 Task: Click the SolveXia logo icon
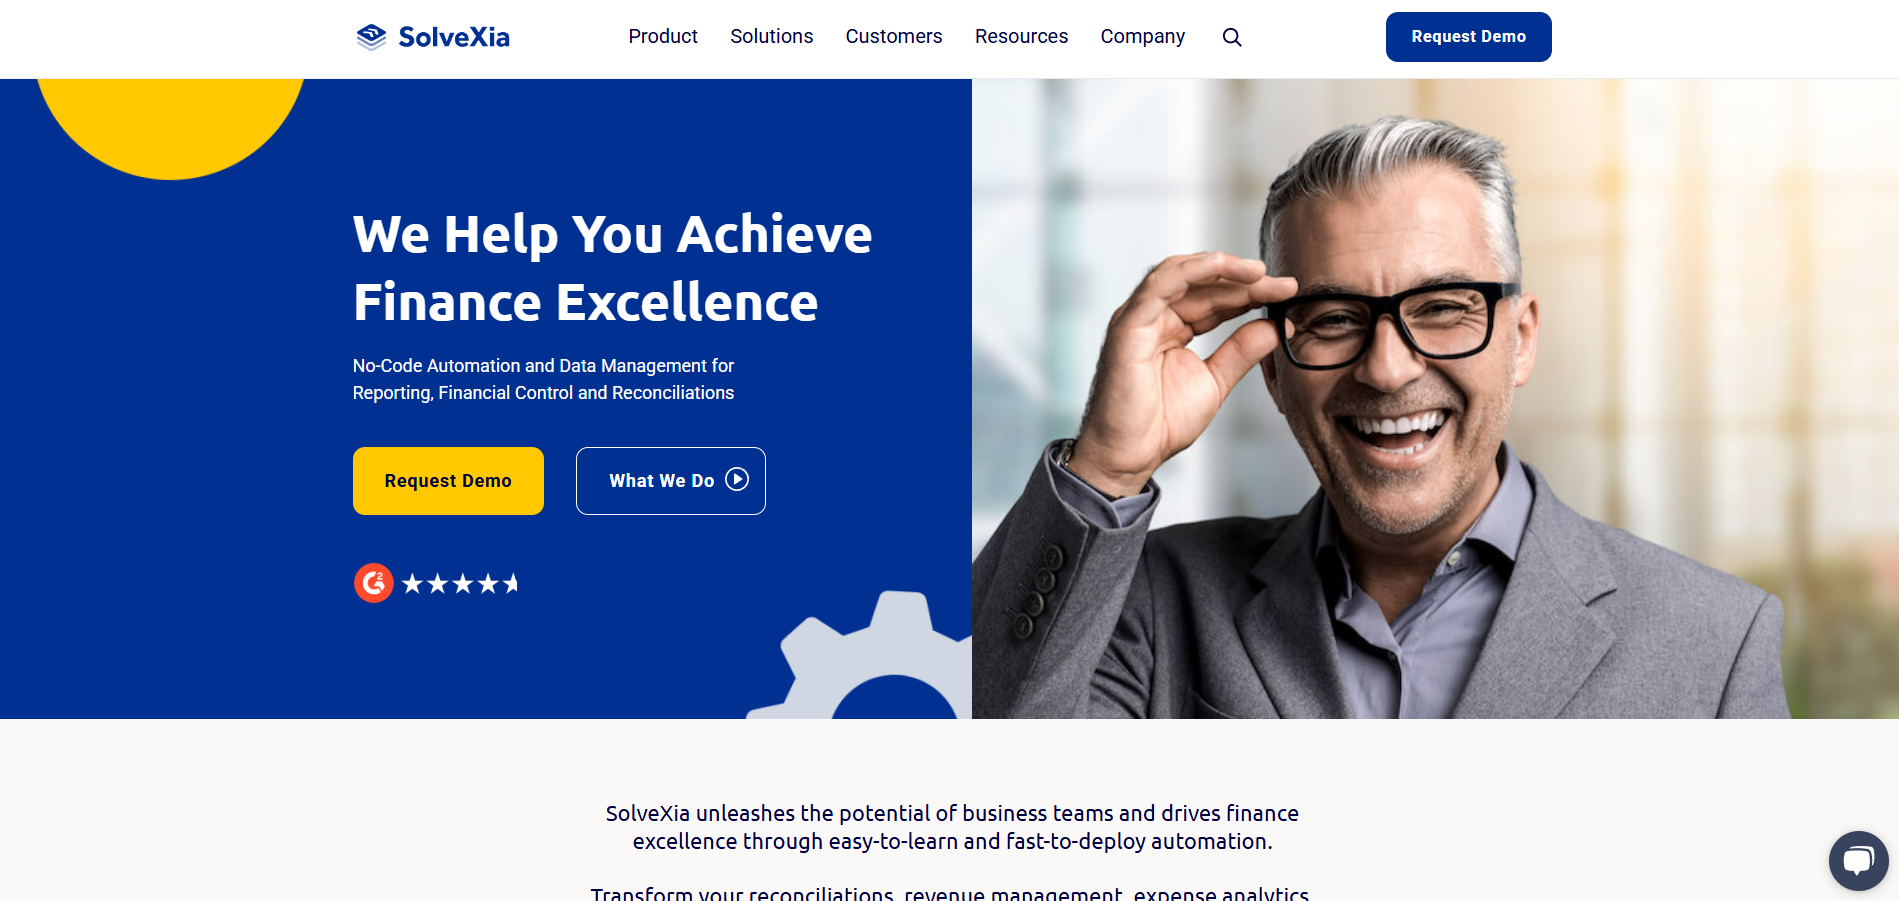[371, 37]
